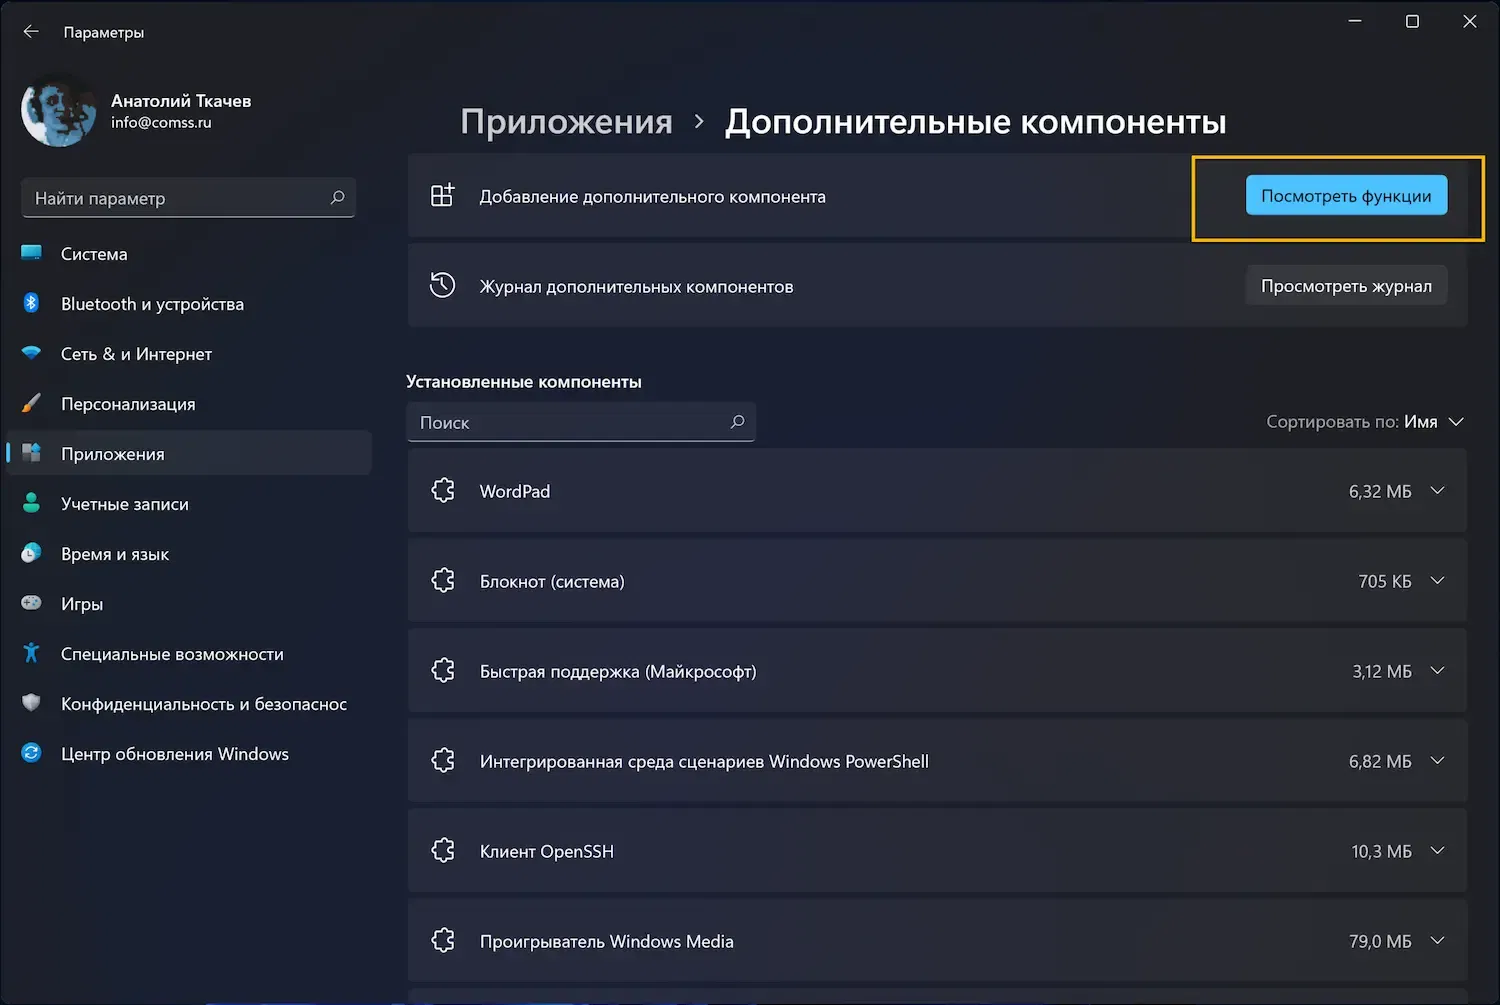Click the Время и язык clock icon
This screenshot has width=1500, height=1005.
32,553
